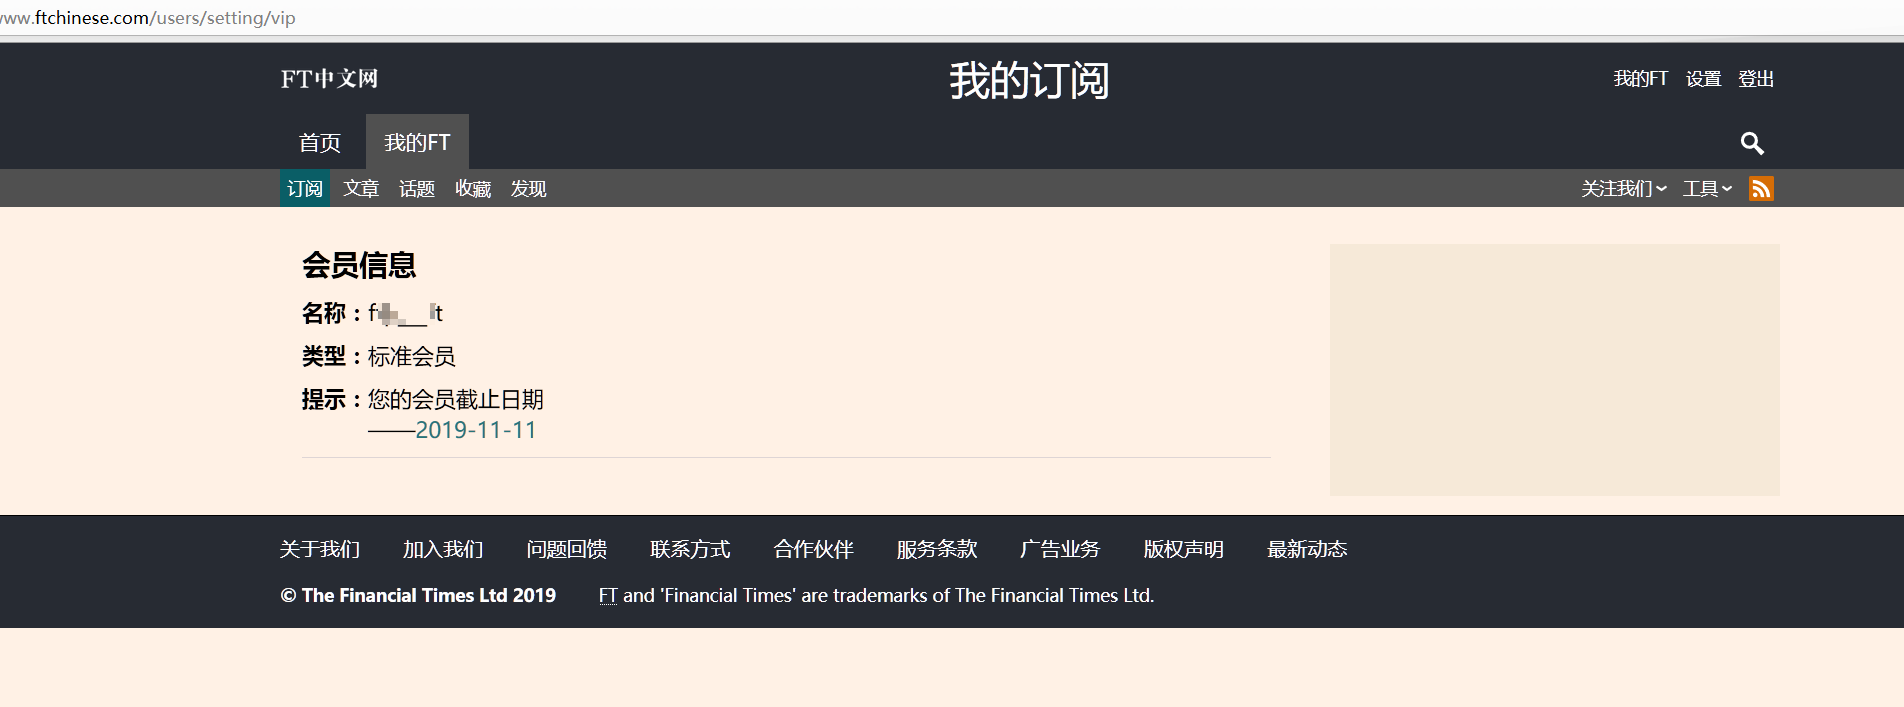The height and width of the screenshot is (707, 1904).
Task: Open the 首页 navigation tab
Action: pos(320,142)
